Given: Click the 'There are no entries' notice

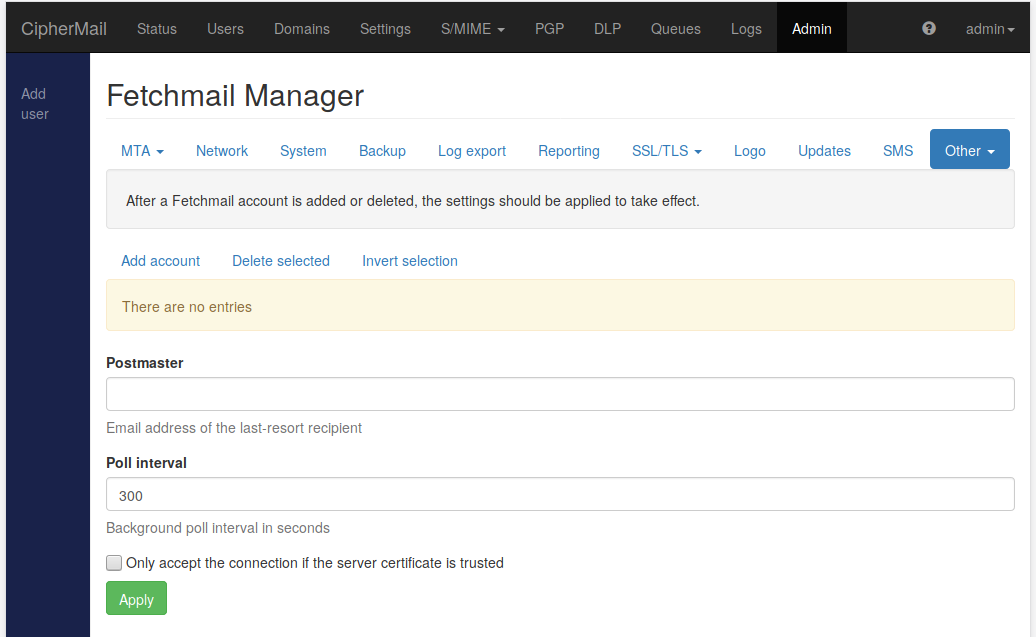Looking at the screenshot, I should [560, 305].
